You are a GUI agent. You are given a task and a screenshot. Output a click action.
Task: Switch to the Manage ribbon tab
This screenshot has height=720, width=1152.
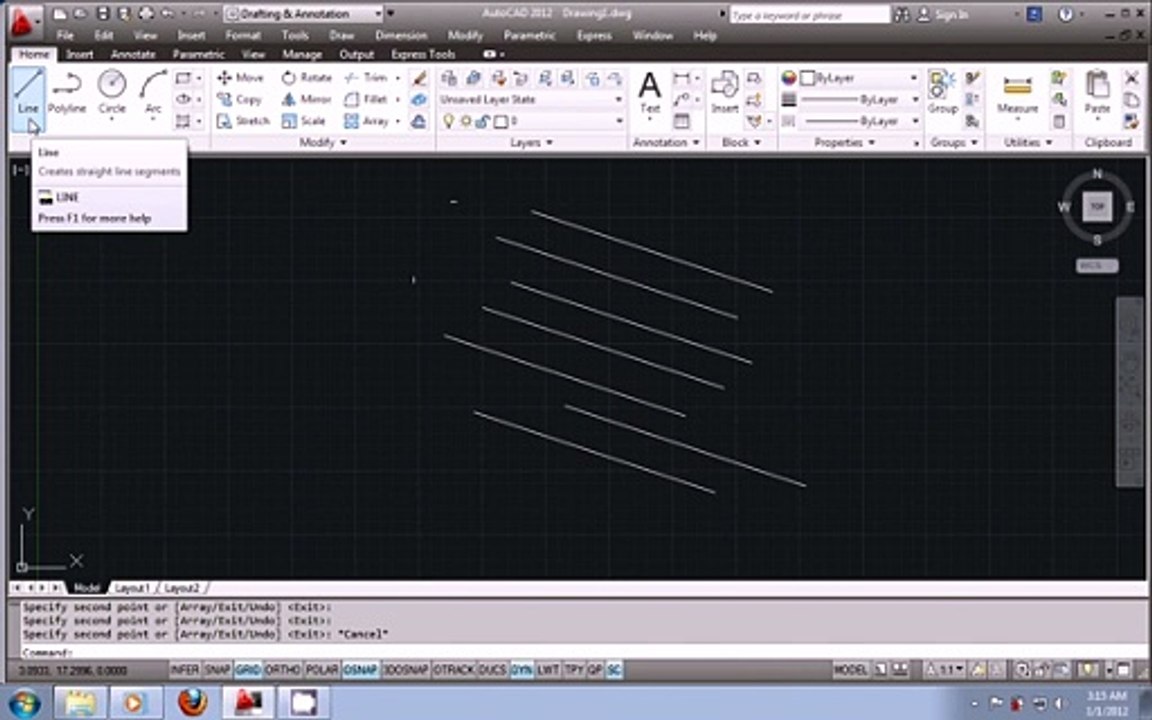point(302,54)
